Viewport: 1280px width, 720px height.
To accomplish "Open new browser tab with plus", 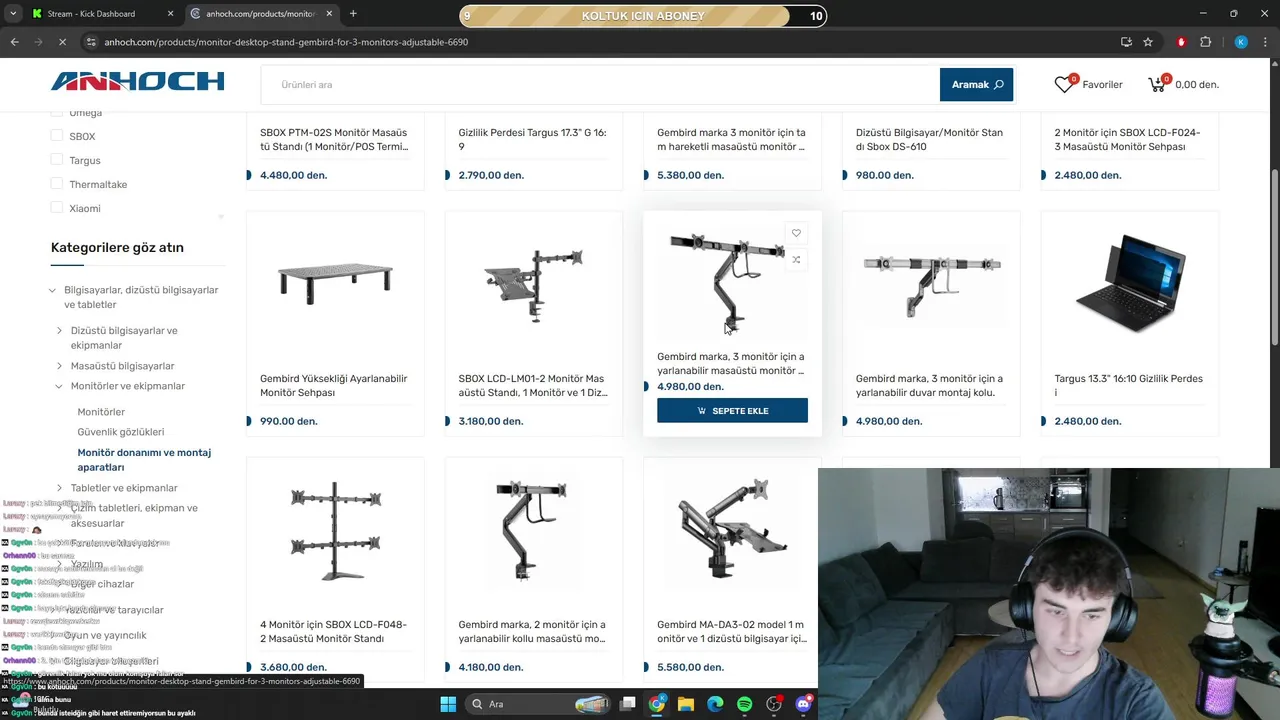I will click(353, 14).
